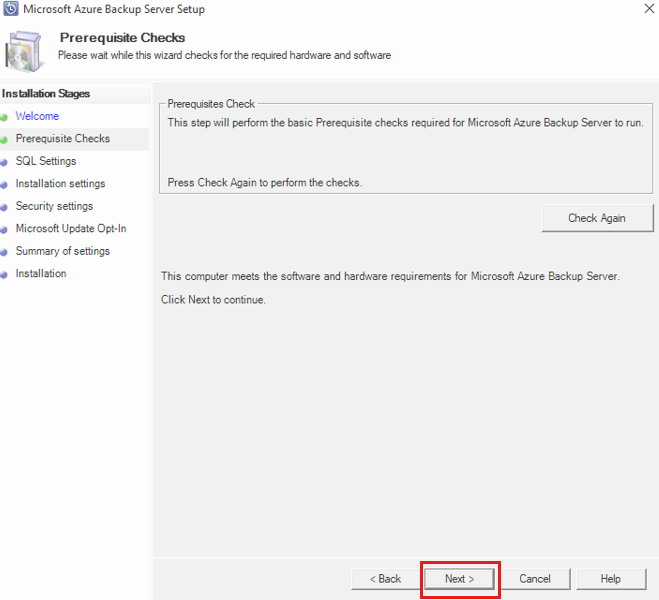Click purple bullet beside SQL Settings

[x=4, y=163]
